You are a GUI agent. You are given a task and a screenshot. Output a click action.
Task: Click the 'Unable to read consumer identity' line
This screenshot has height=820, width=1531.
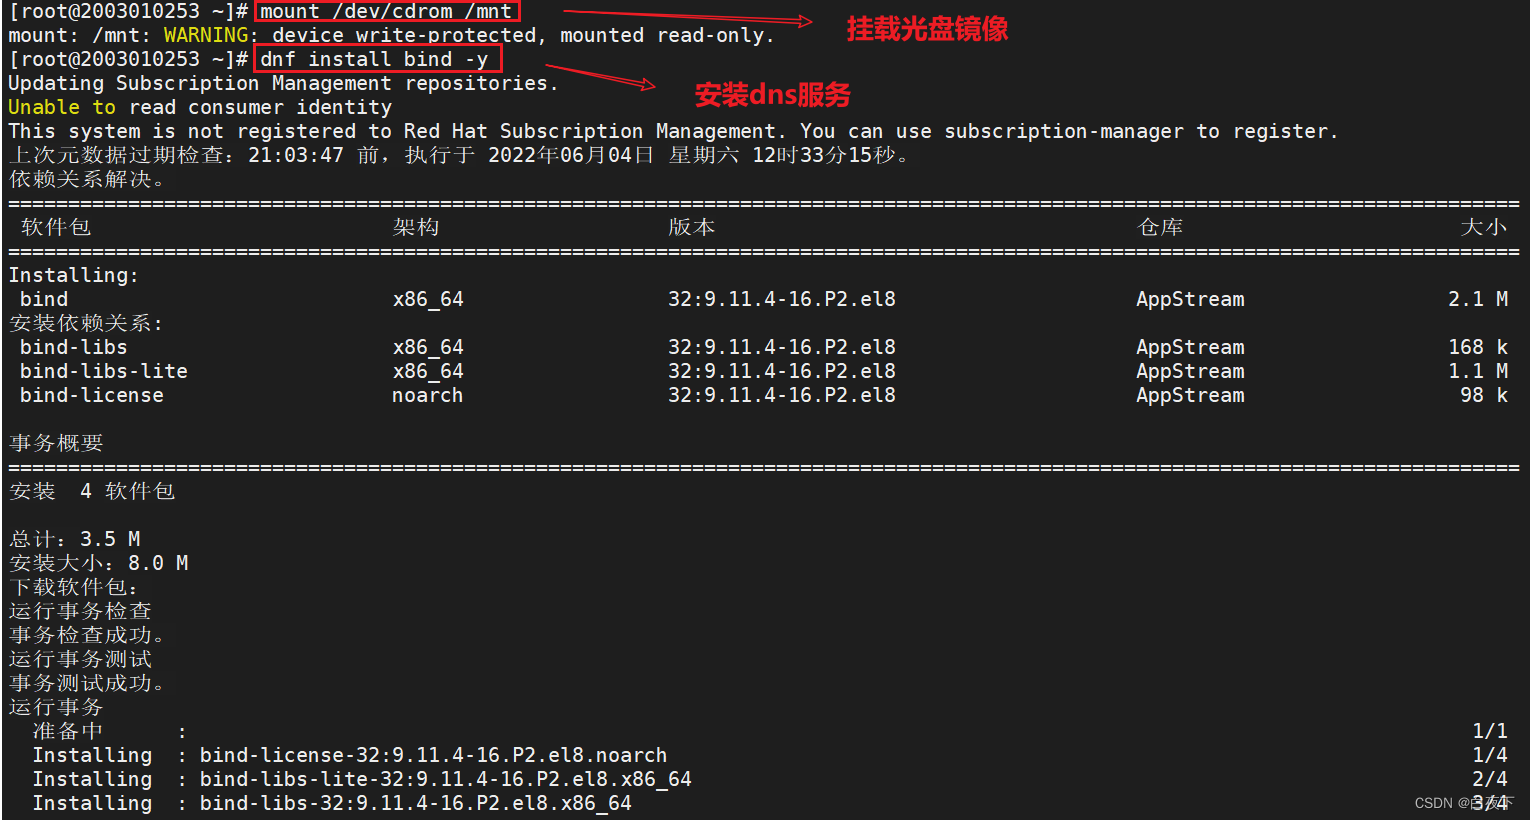point(200,107)
